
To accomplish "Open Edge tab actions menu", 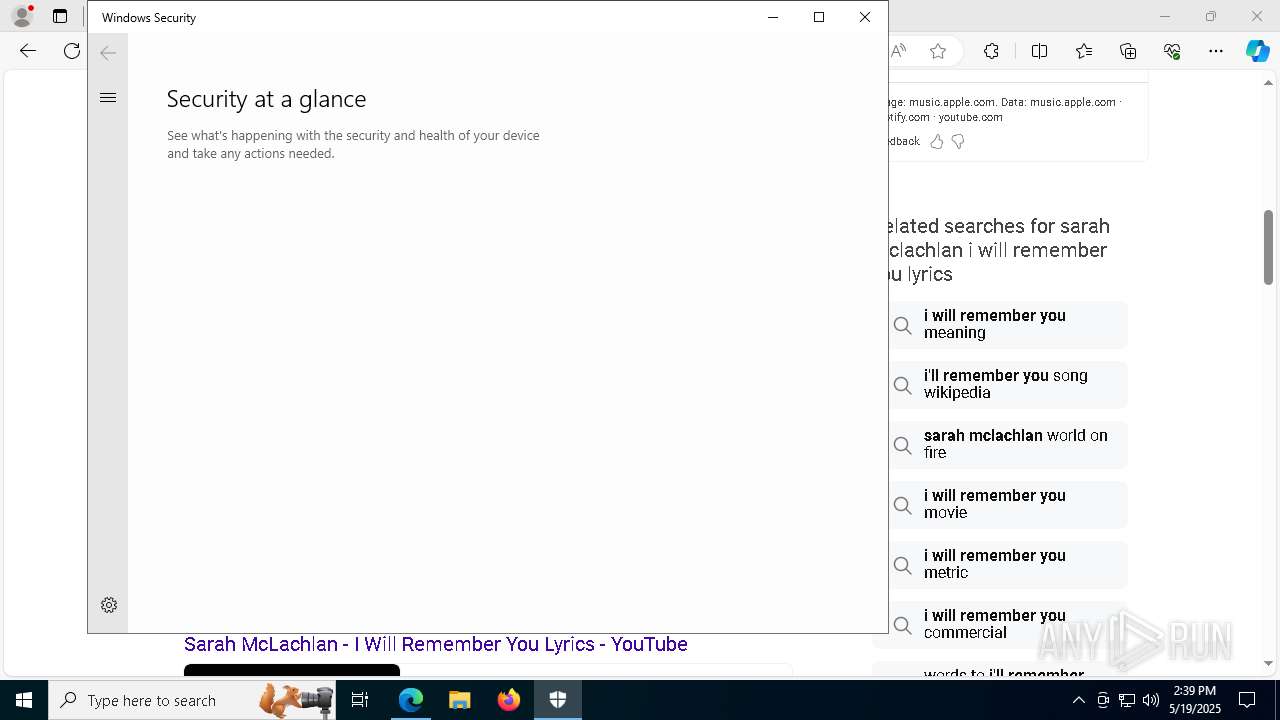I will coord(60,16).
